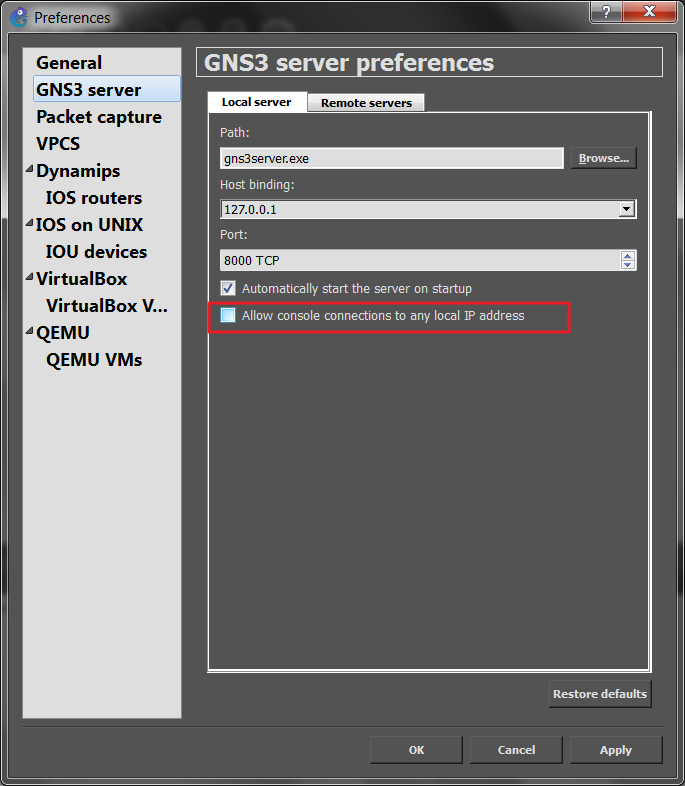Select QEMU in the sidebar
Image resolution: width=685 pixels, height=786 pixels.
63,333
